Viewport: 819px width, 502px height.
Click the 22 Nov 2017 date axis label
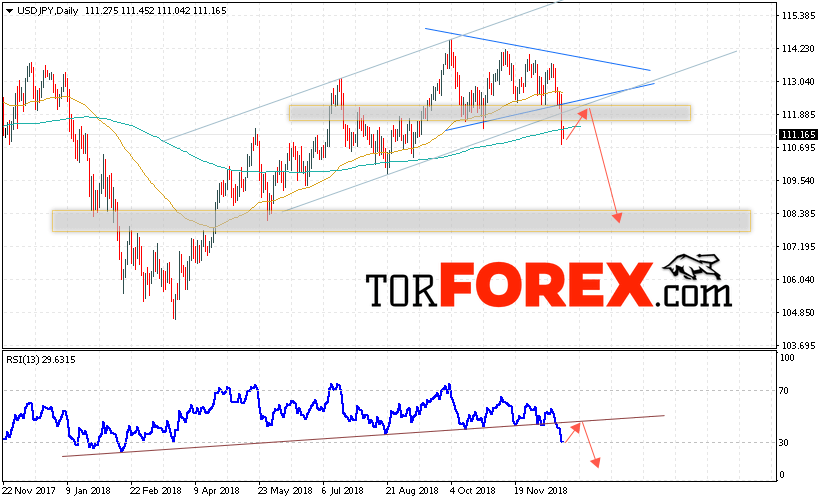29,491
